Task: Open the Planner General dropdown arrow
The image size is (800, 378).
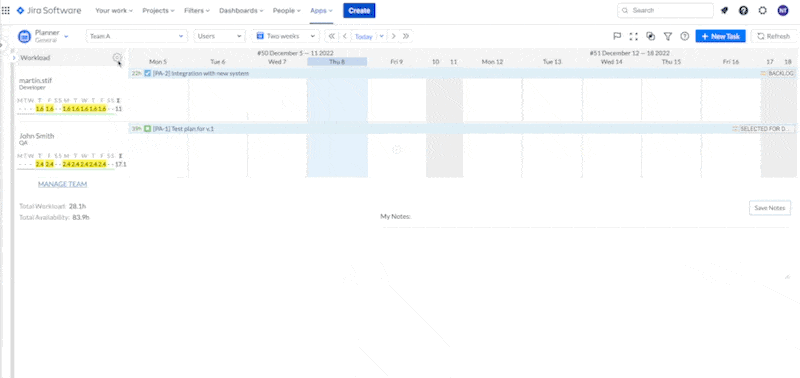Action: 66,36
